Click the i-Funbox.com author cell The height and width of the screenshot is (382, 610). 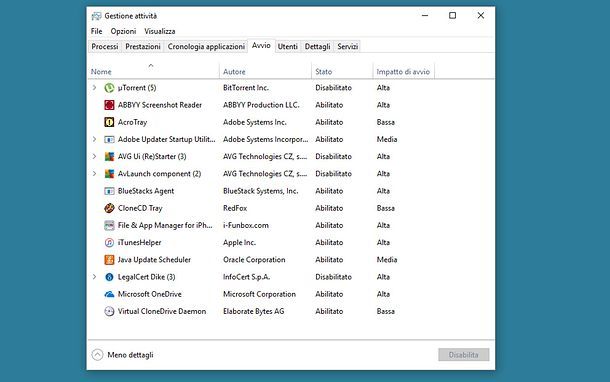(x=246, y=225)
